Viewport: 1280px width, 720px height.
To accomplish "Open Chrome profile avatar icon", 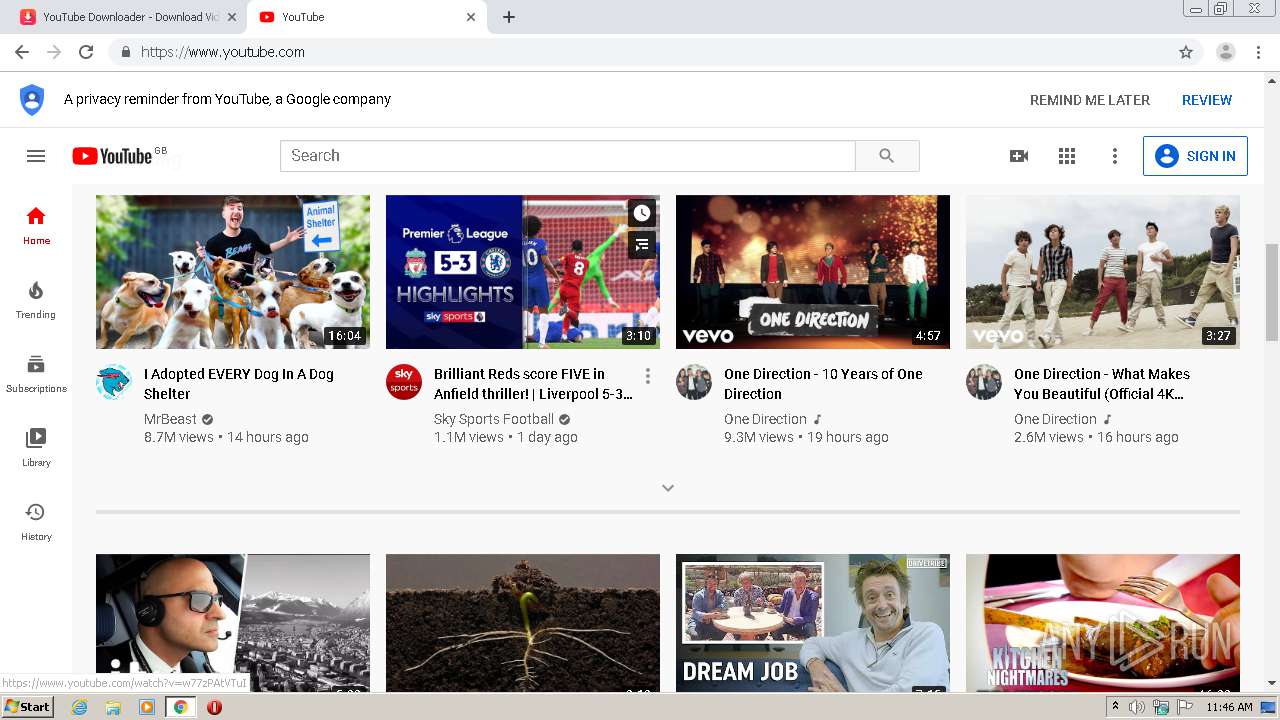I will [x=1226, y=52].
